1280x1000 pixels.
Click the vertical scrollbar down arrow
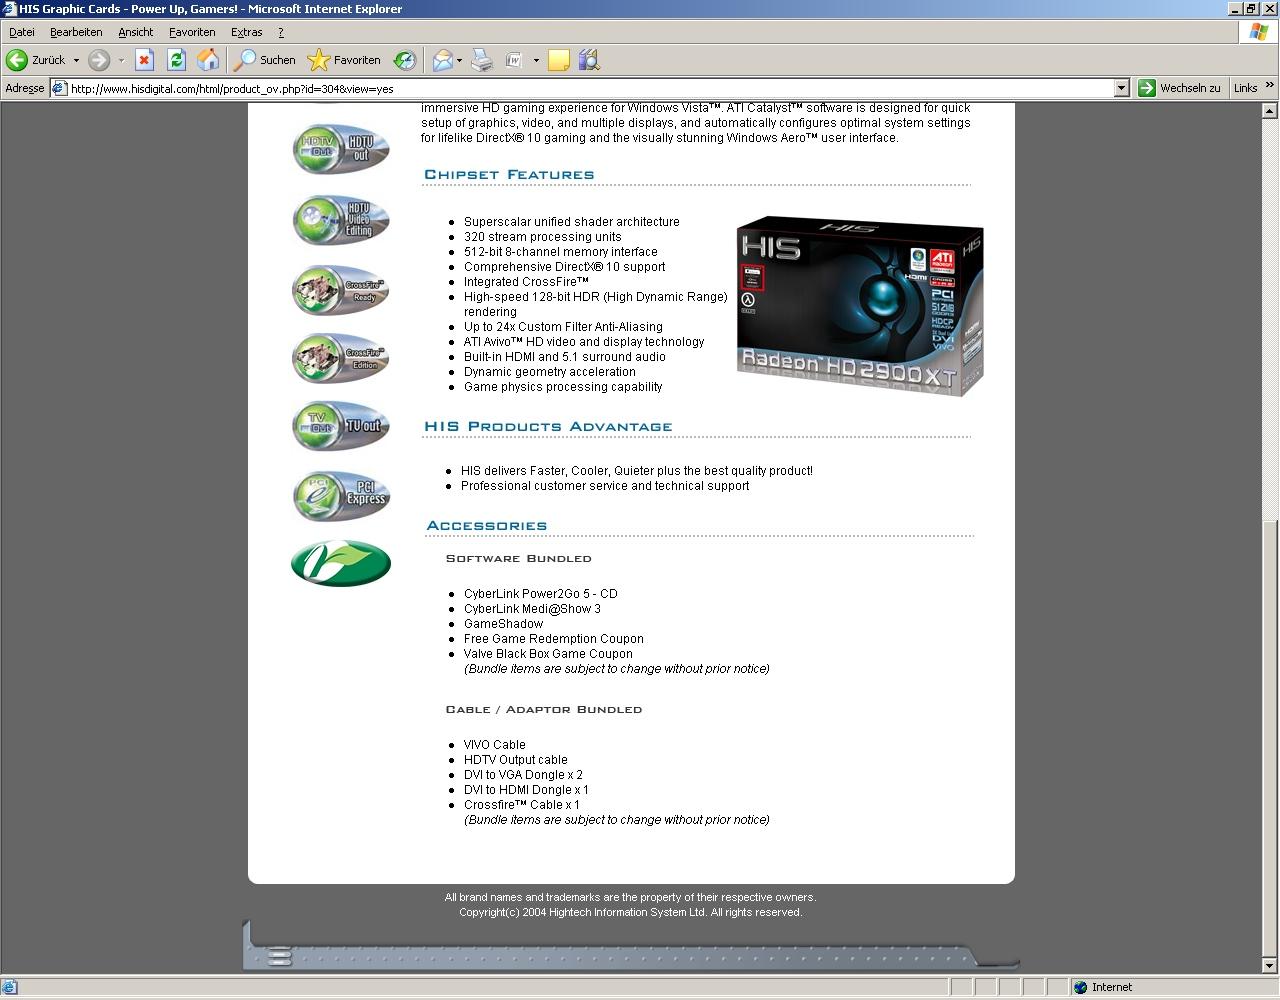tap(1271, 966)
